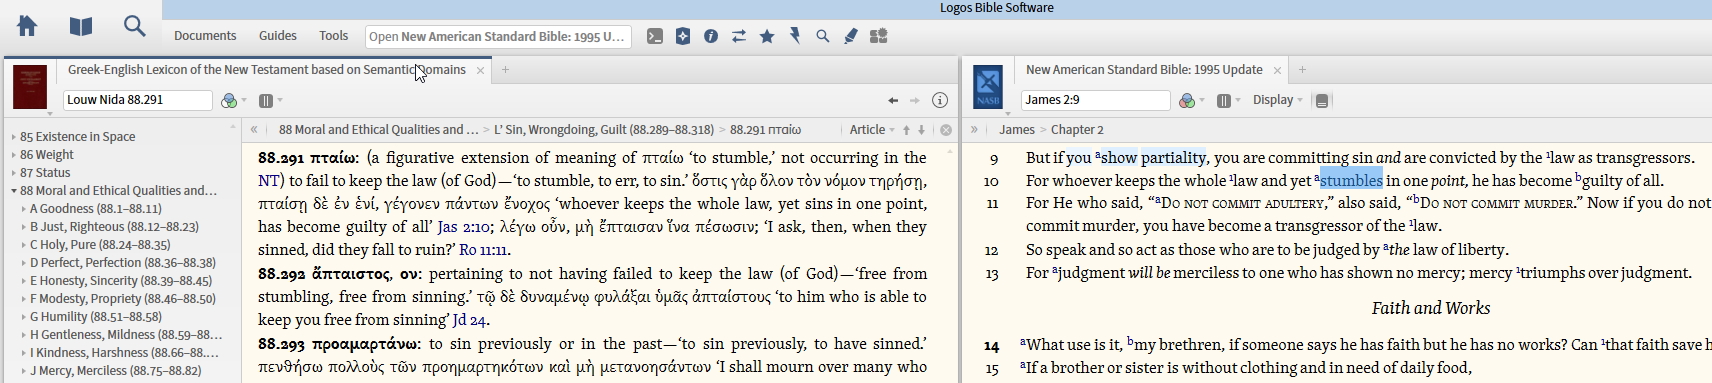Viewport: 1712px width, 383px height.
Task: Open the Display dropdown in NASB panel
Action: [1277, 100]
